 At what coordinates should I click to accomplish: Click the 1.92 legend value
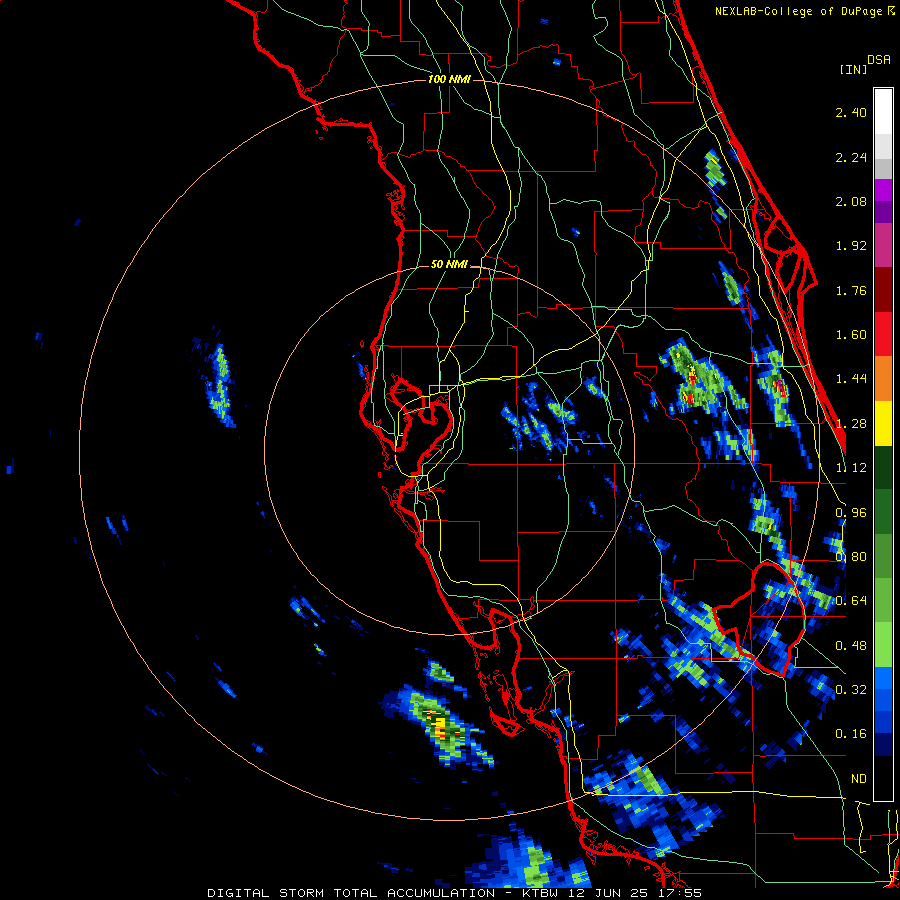pyautogui.click(x=851, y=246)
